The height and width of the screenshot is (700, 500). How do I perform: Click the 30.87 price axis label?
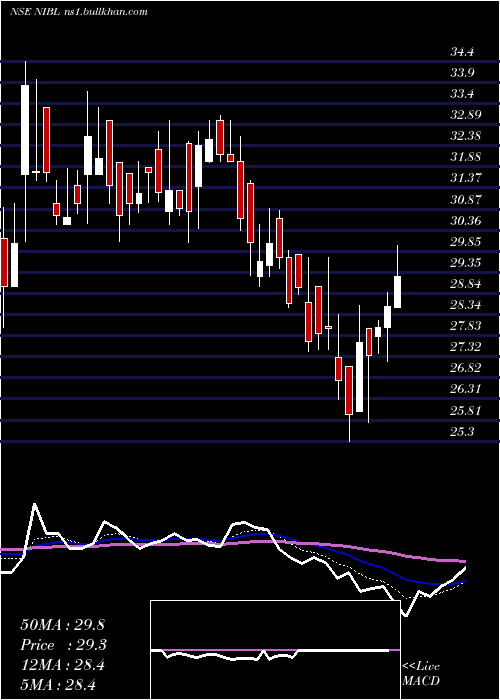pos(466,200)
